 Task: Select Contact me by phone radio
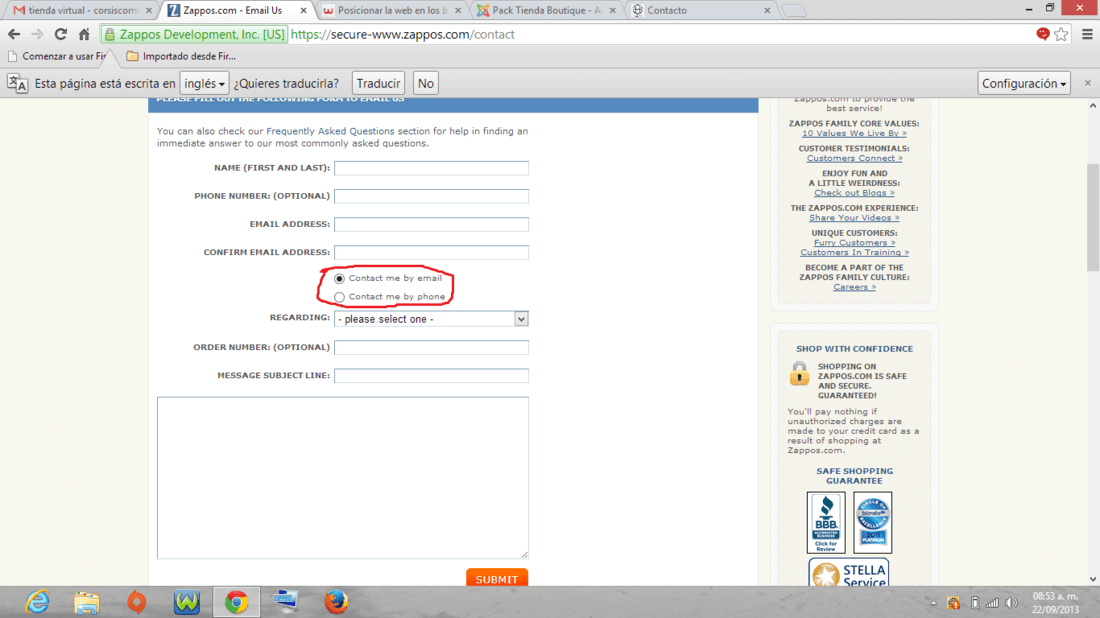point(340,297)
